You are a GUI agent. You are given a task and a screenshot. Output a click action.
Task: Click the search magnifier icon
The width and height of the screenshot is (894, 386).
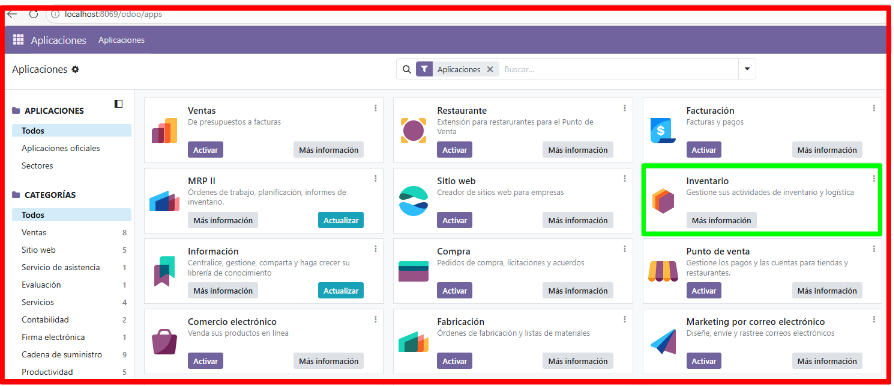coord(407,70)
